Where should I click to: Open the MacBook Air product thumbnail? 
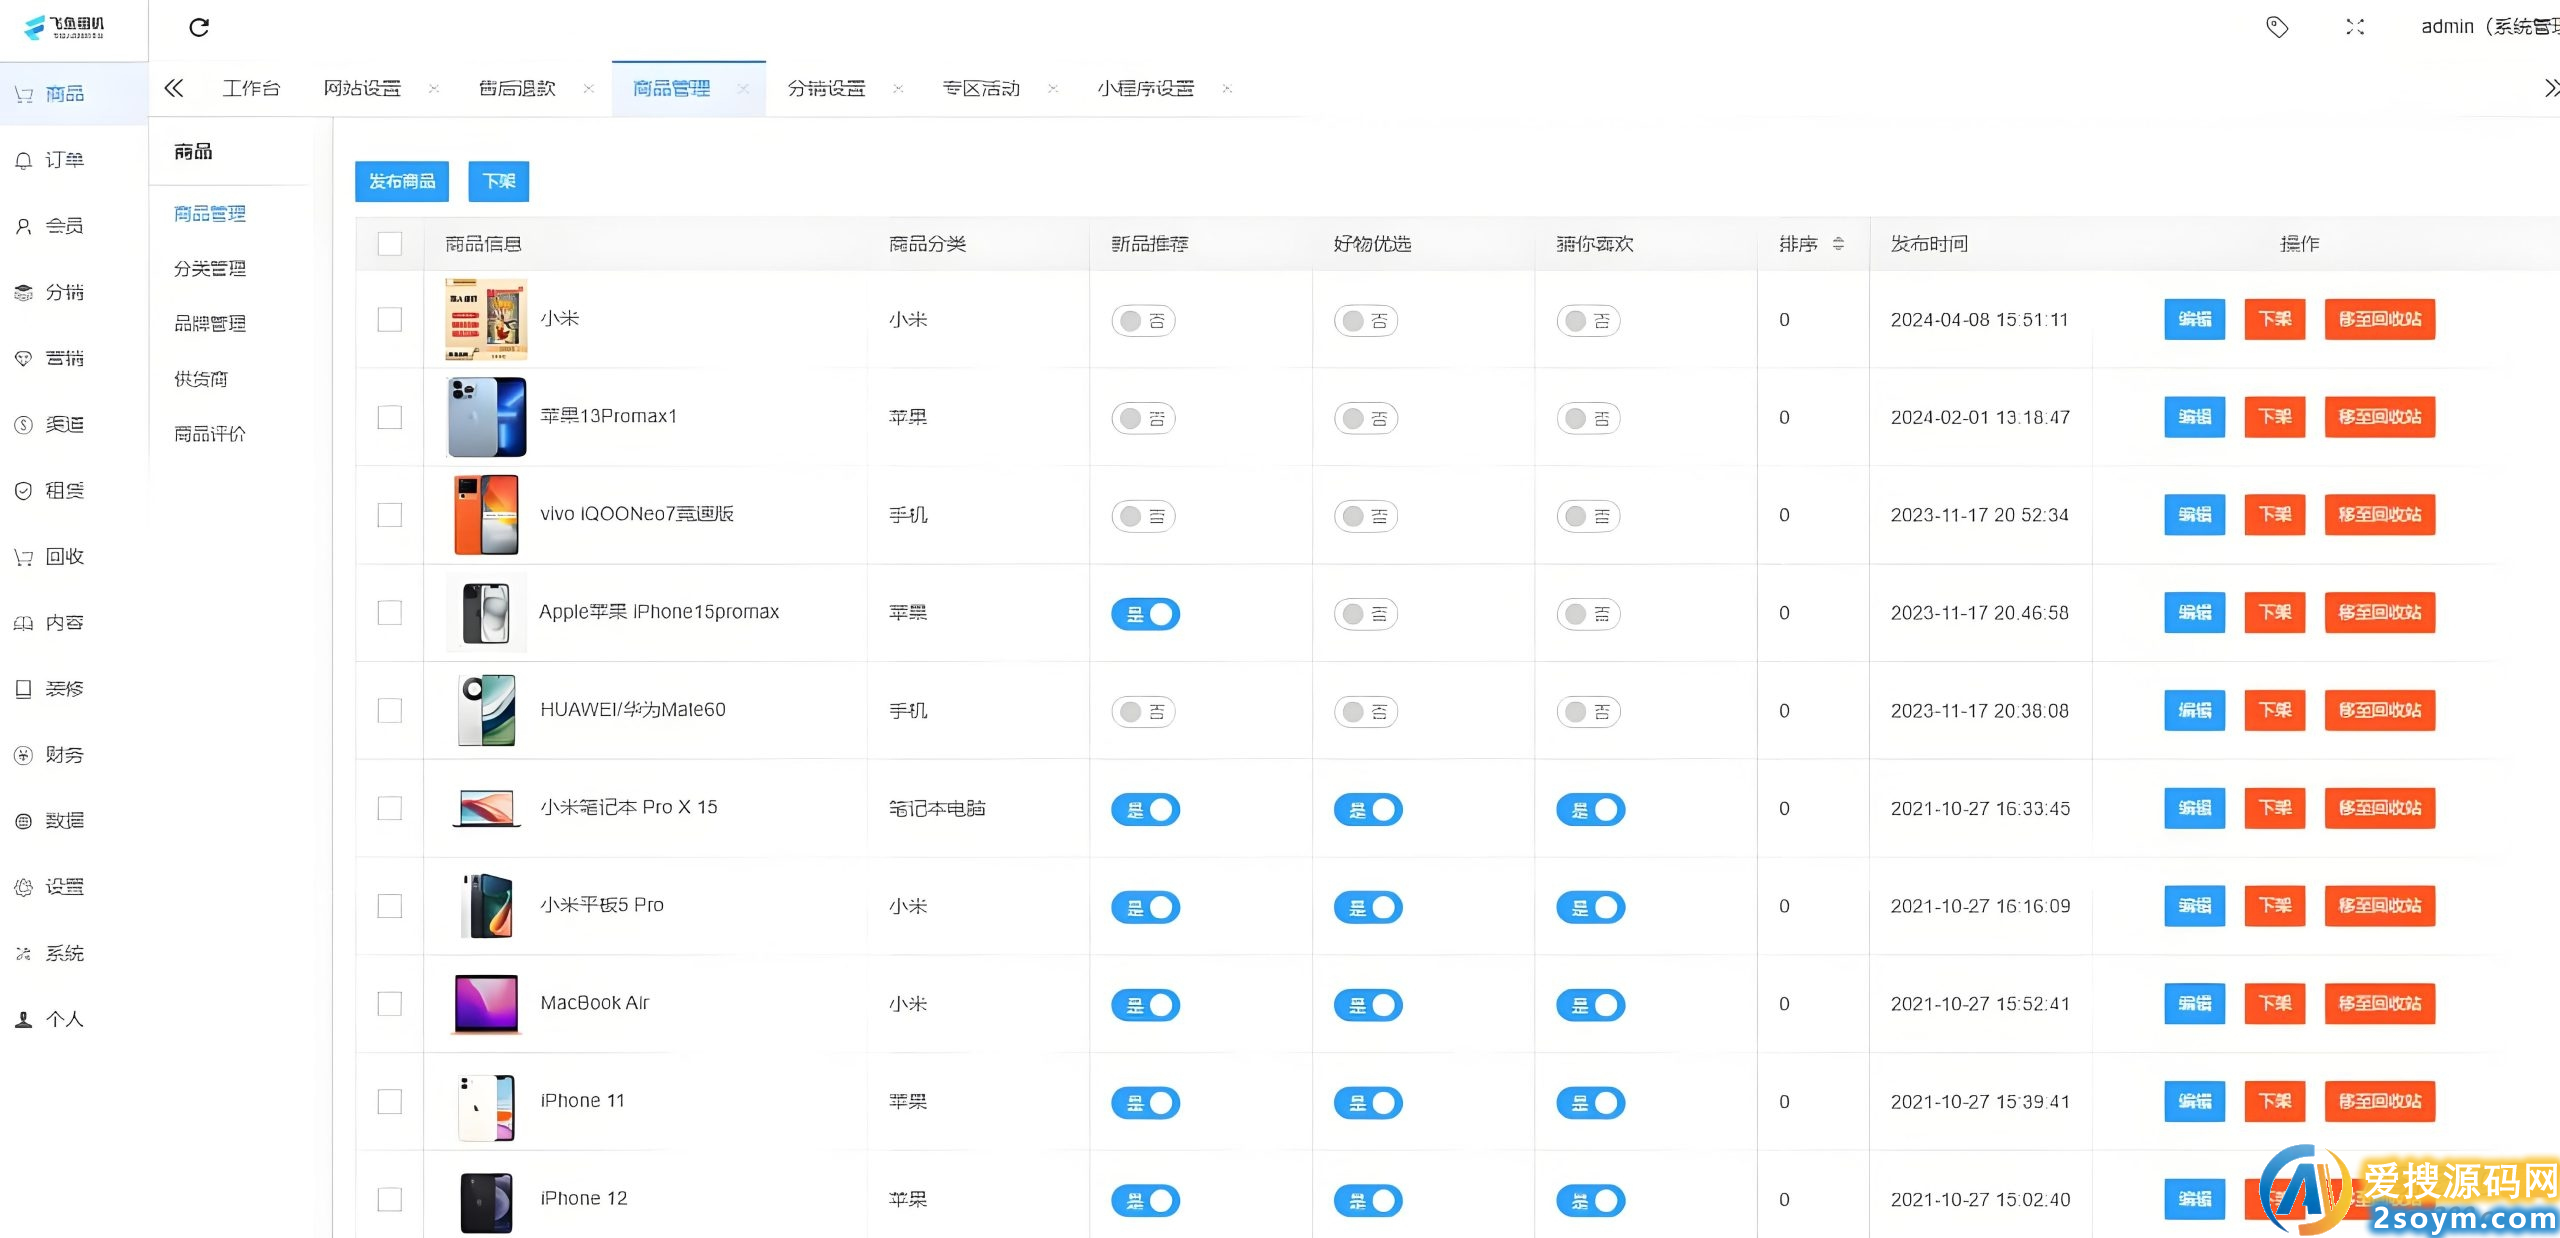coord(486,1003)
